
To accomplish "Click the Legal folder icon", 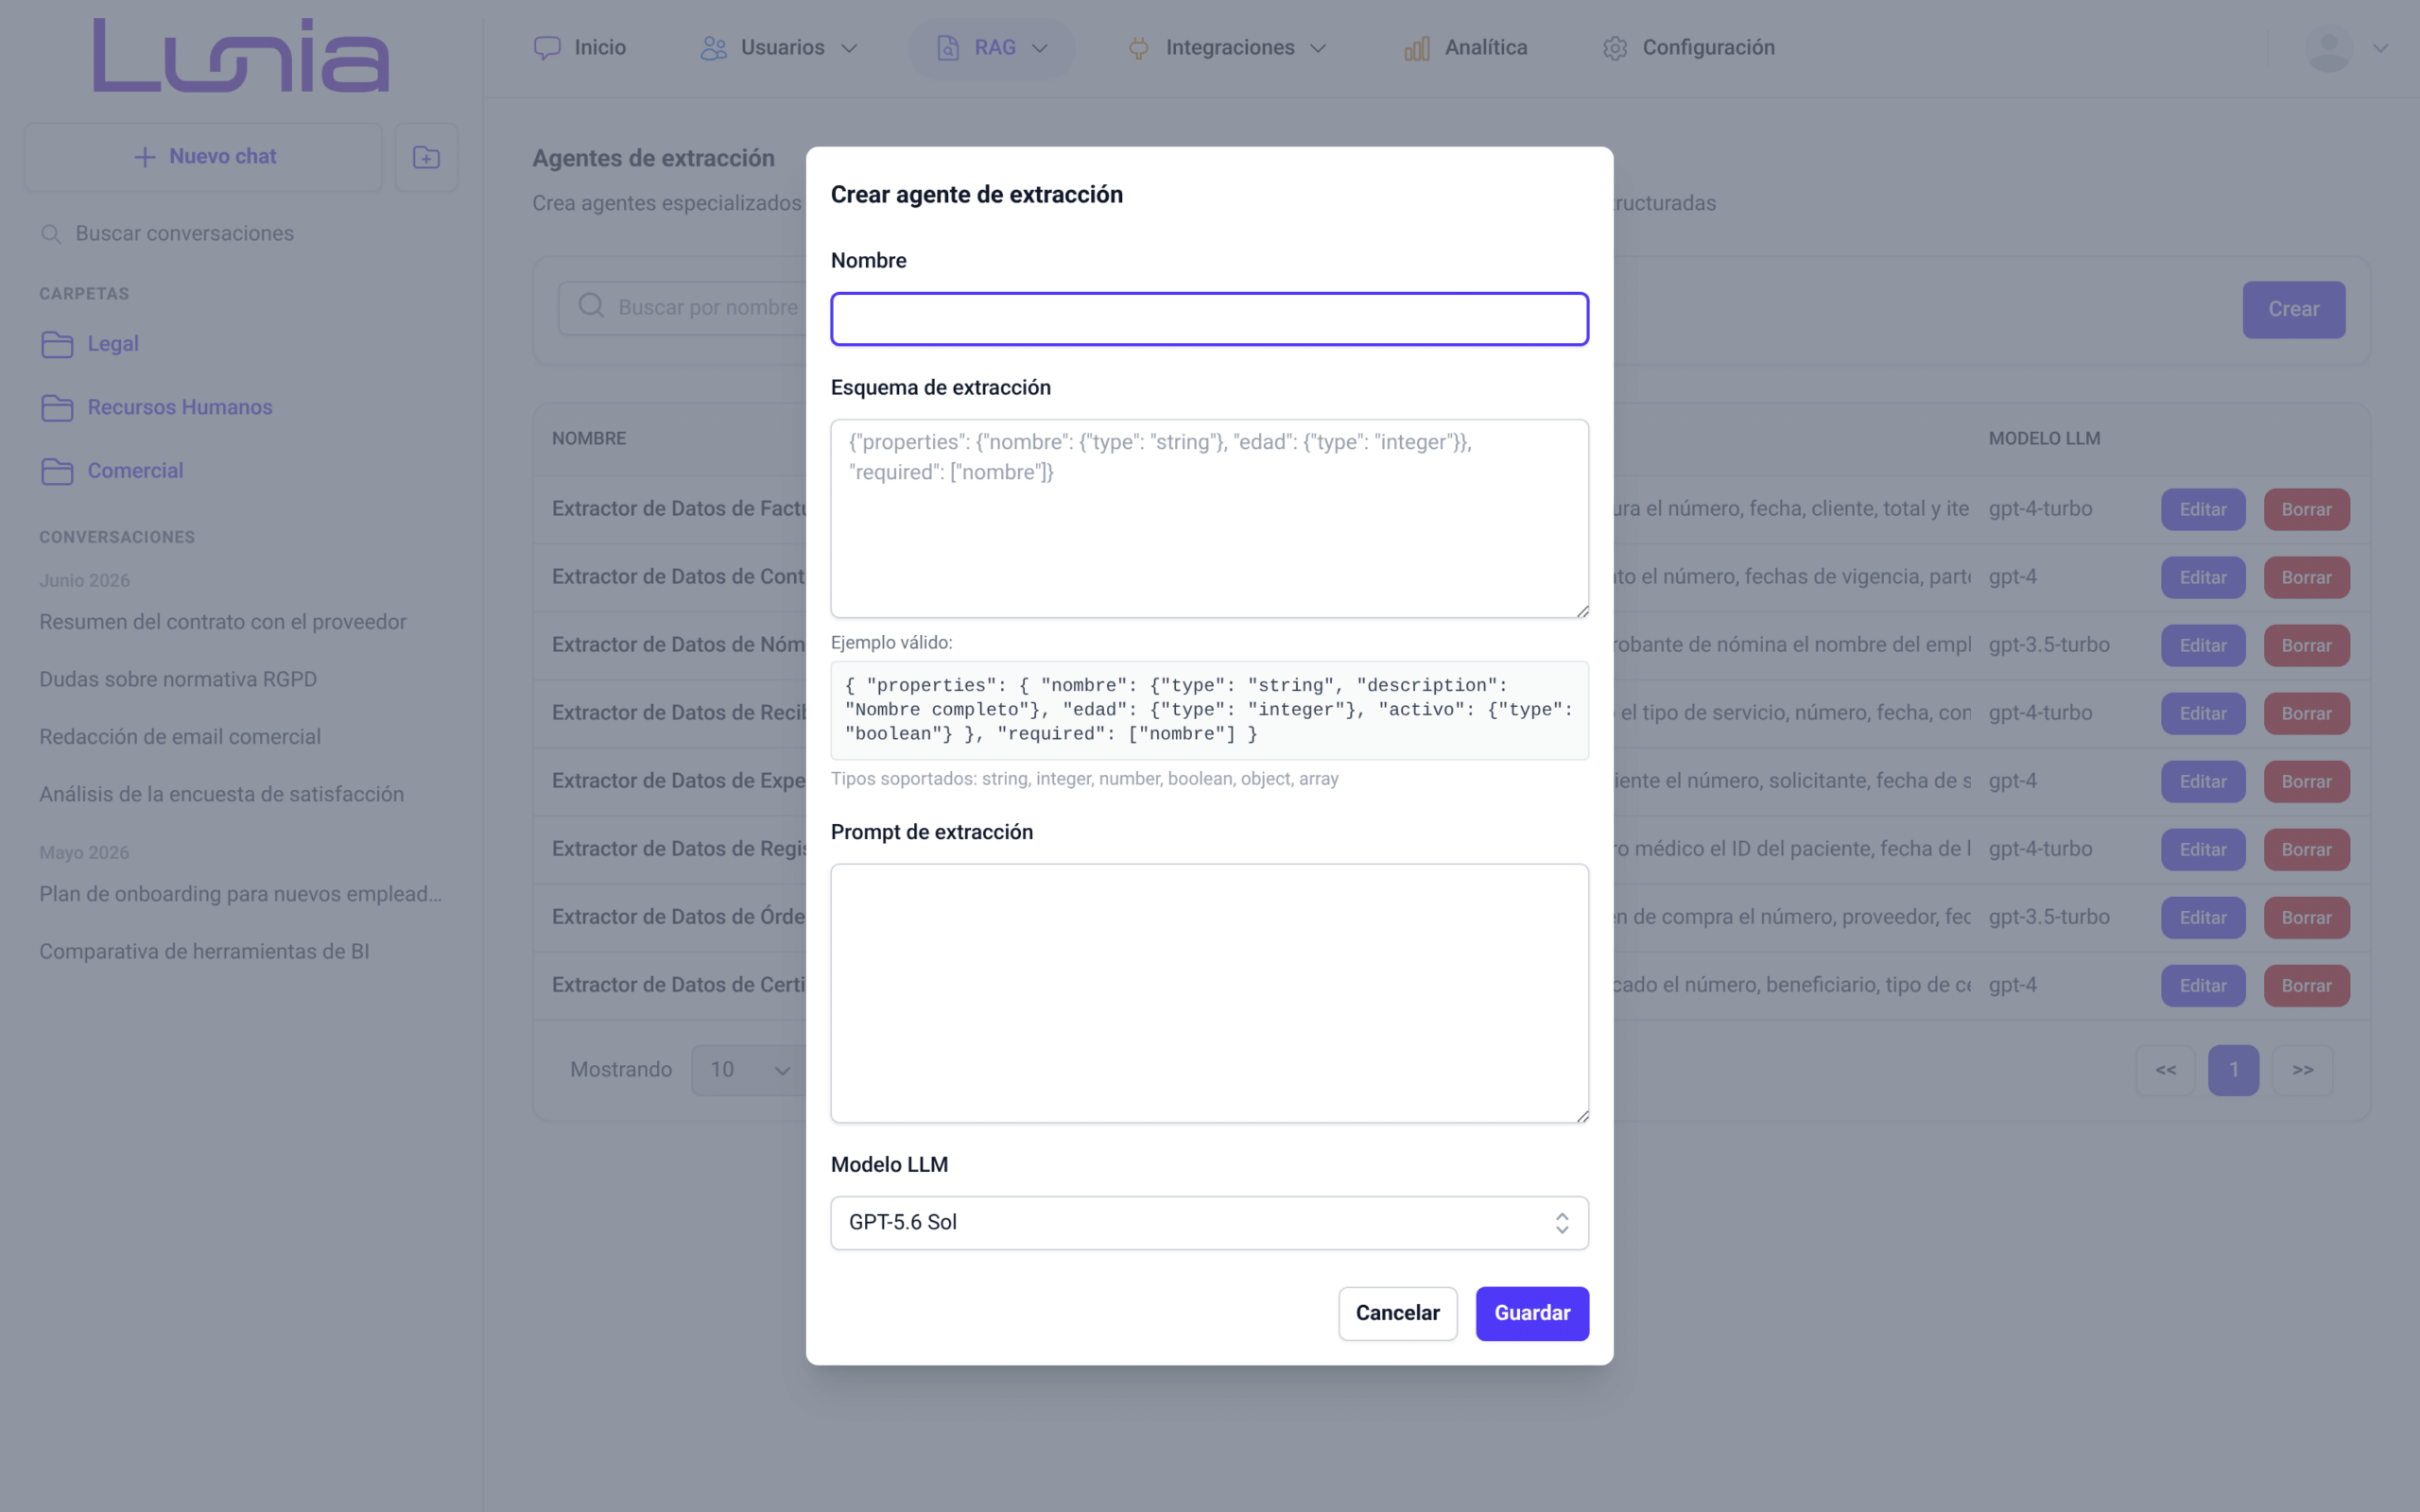I will point(57,344).
